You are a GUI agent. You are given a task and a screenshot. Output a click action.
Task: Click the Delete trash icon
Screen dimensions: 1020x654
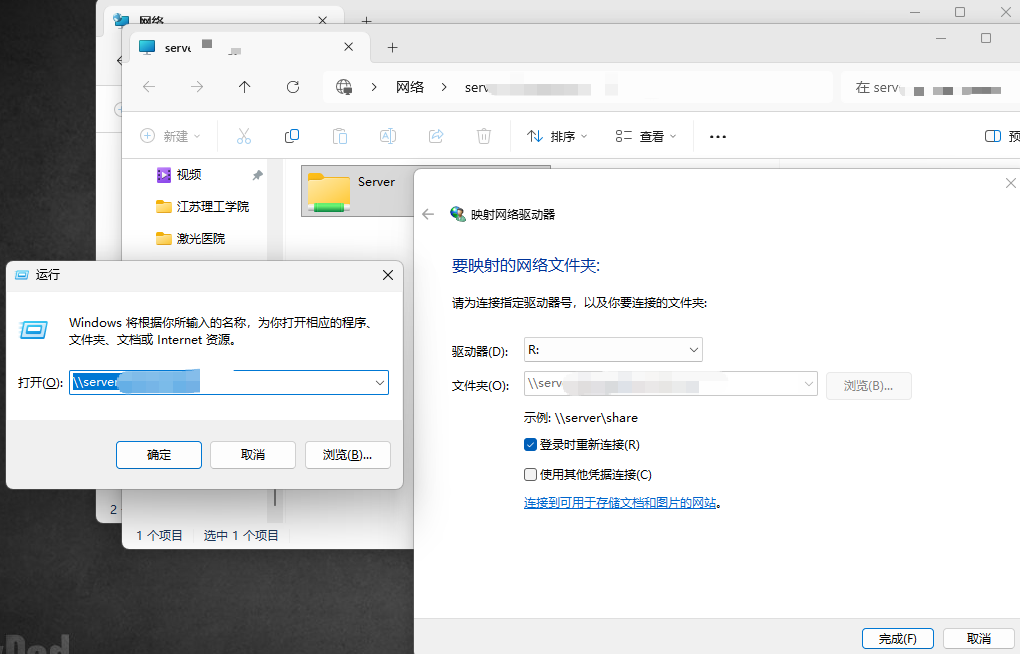(x=484, y=136)
